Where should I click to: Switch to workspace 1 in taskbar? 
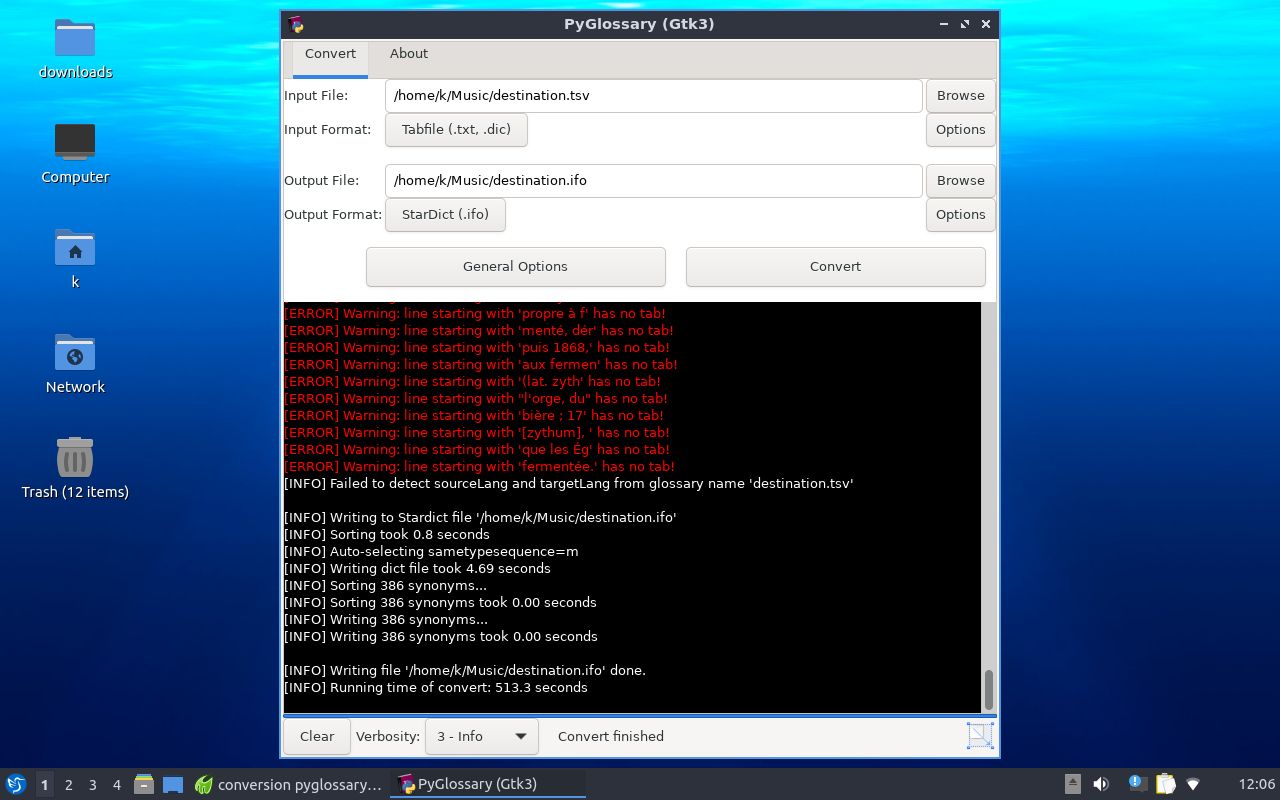pos(44,784)
